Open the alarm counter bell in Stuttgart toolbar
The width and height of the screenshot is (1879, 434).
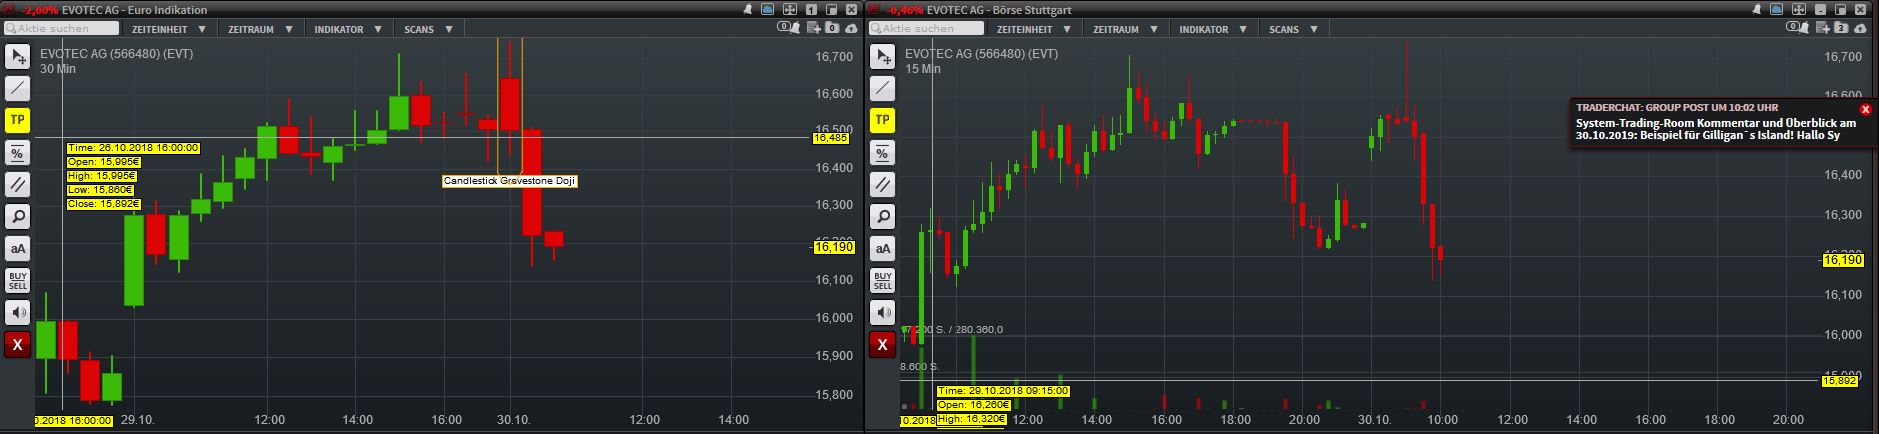pos(1798,27)
